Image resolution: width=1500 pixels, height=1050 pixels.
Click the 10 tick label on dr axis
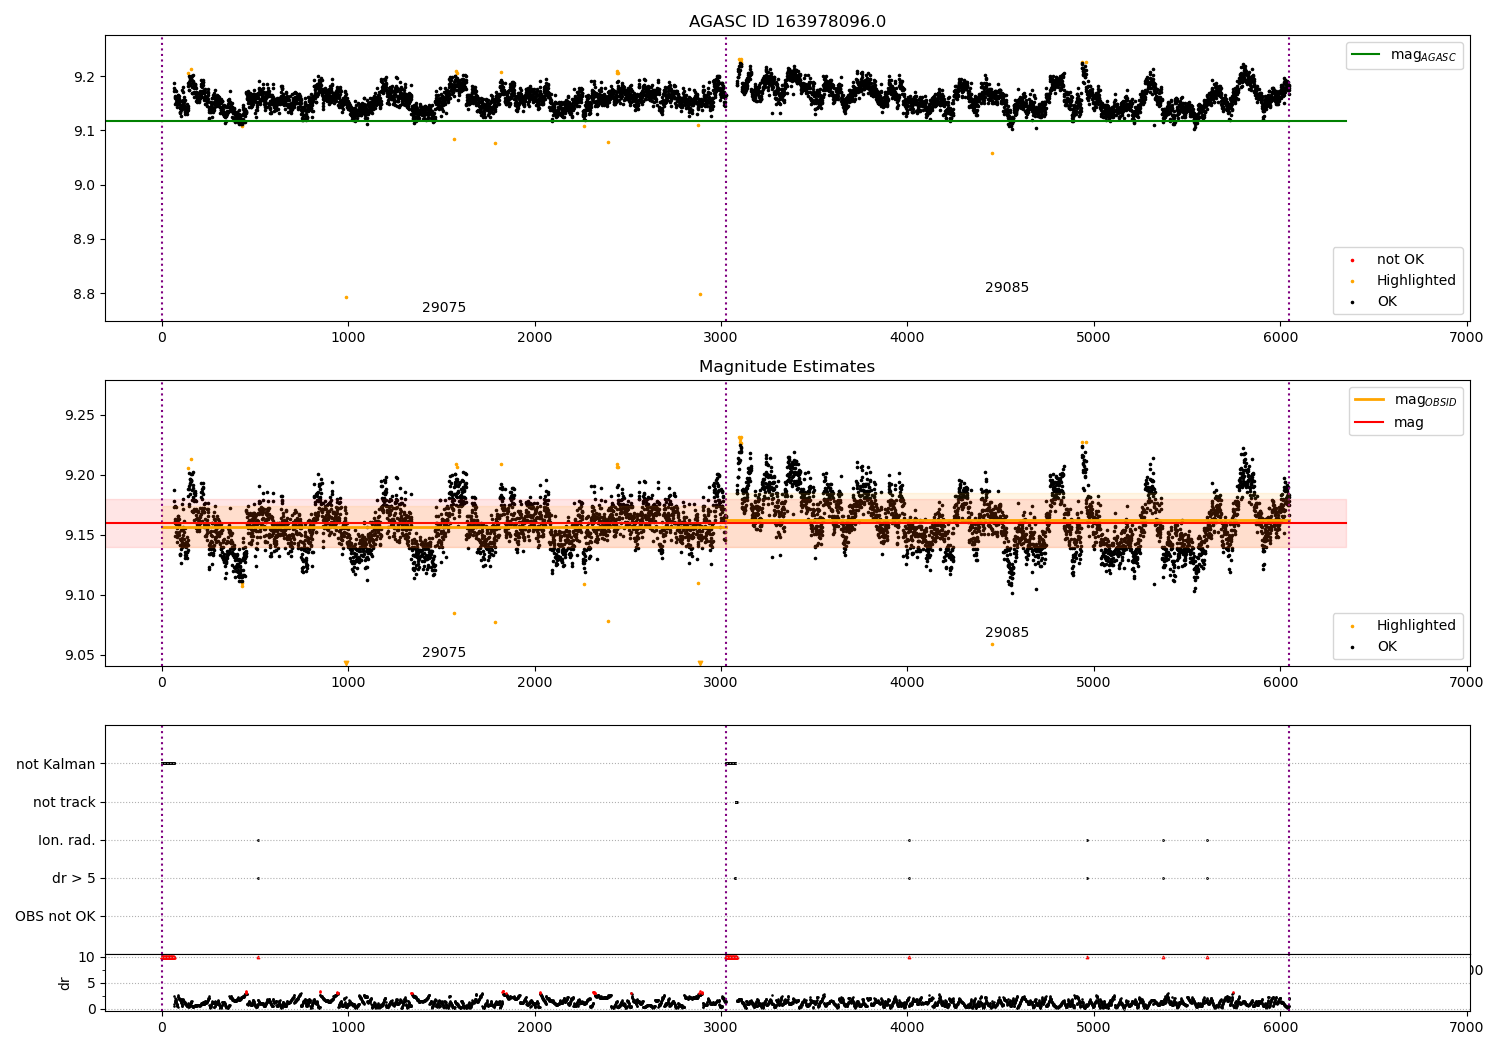click(87, 957)
